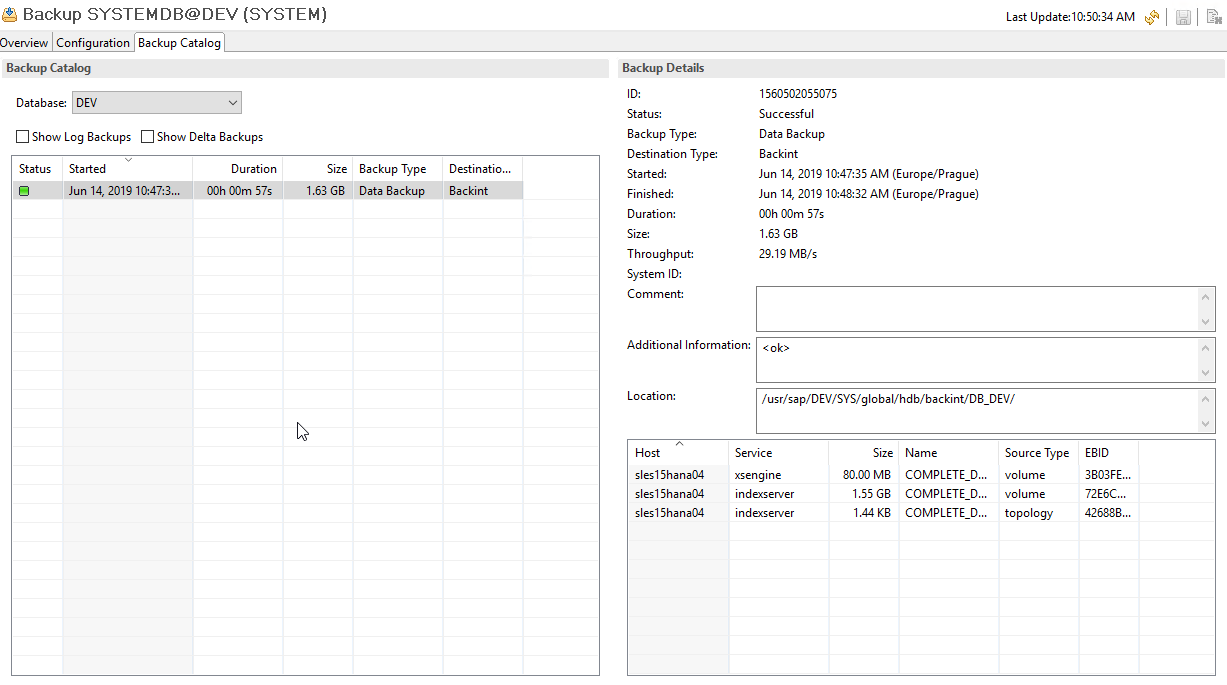Click Comment field scroll down arrow
This screenshot has width=1227, height=685.
tap(1206, 321)
